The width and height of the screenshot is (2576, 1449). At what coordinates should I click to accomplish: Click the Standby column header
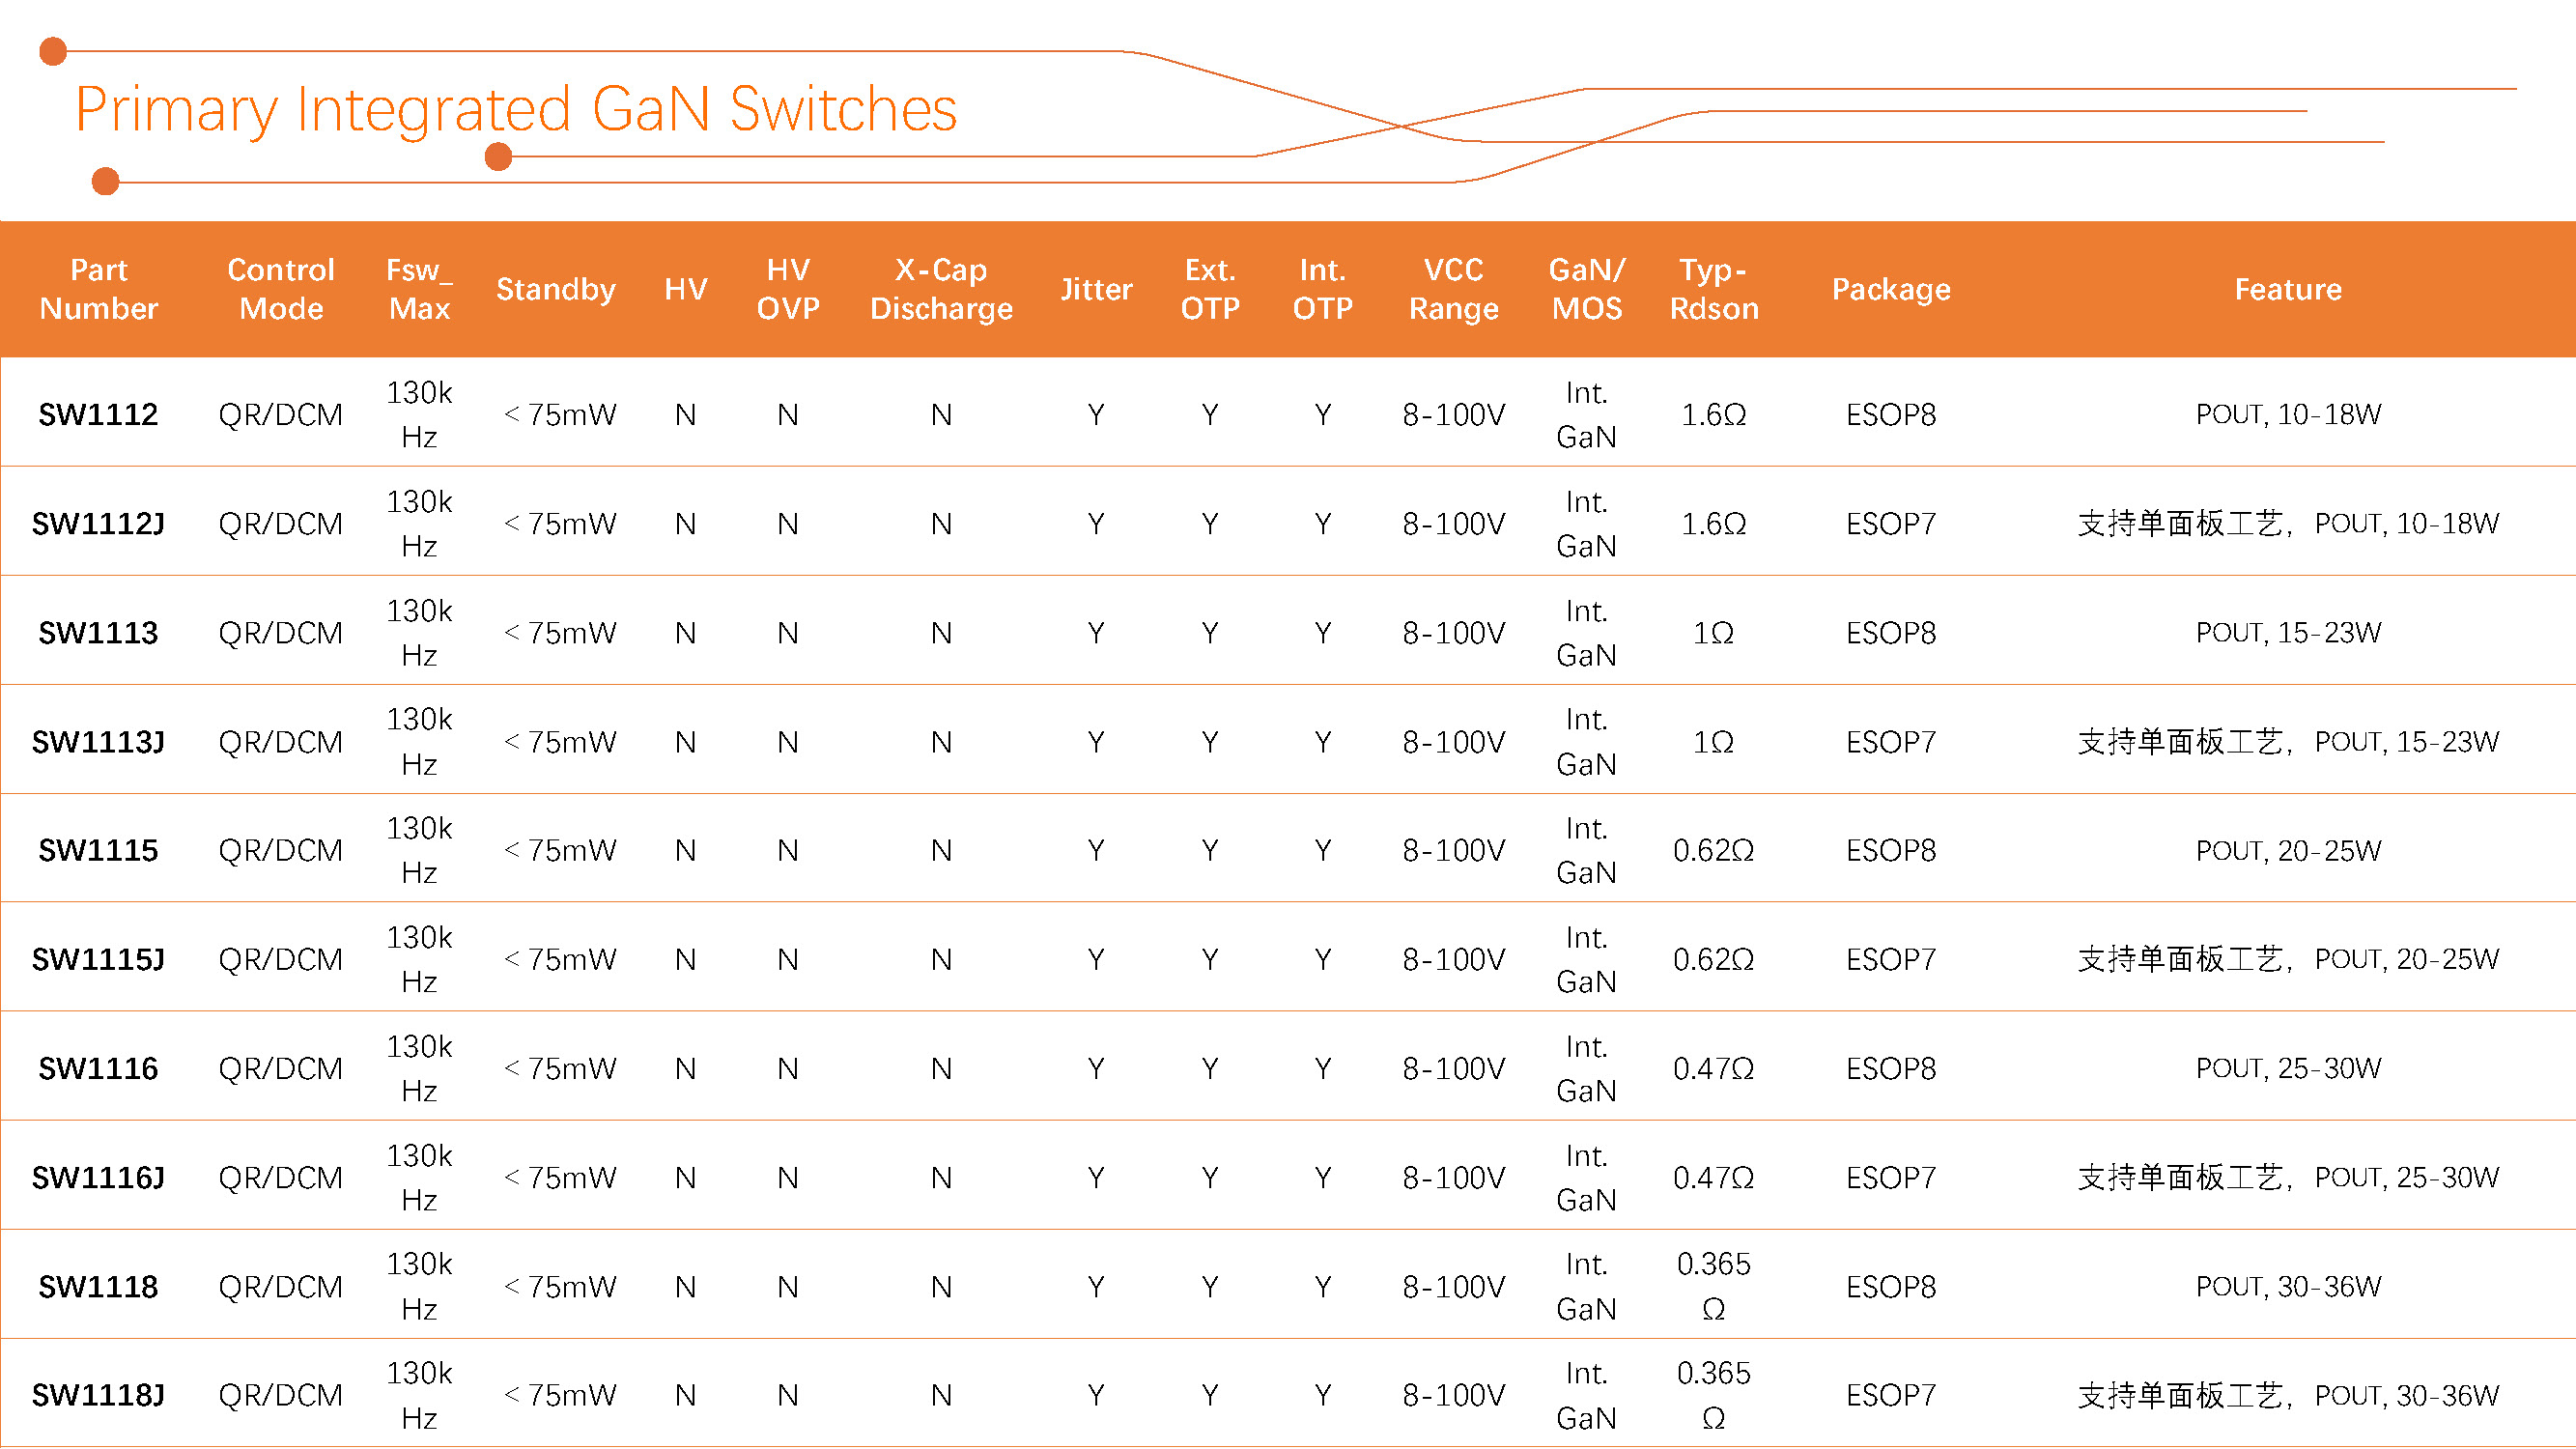coord(556,289)
